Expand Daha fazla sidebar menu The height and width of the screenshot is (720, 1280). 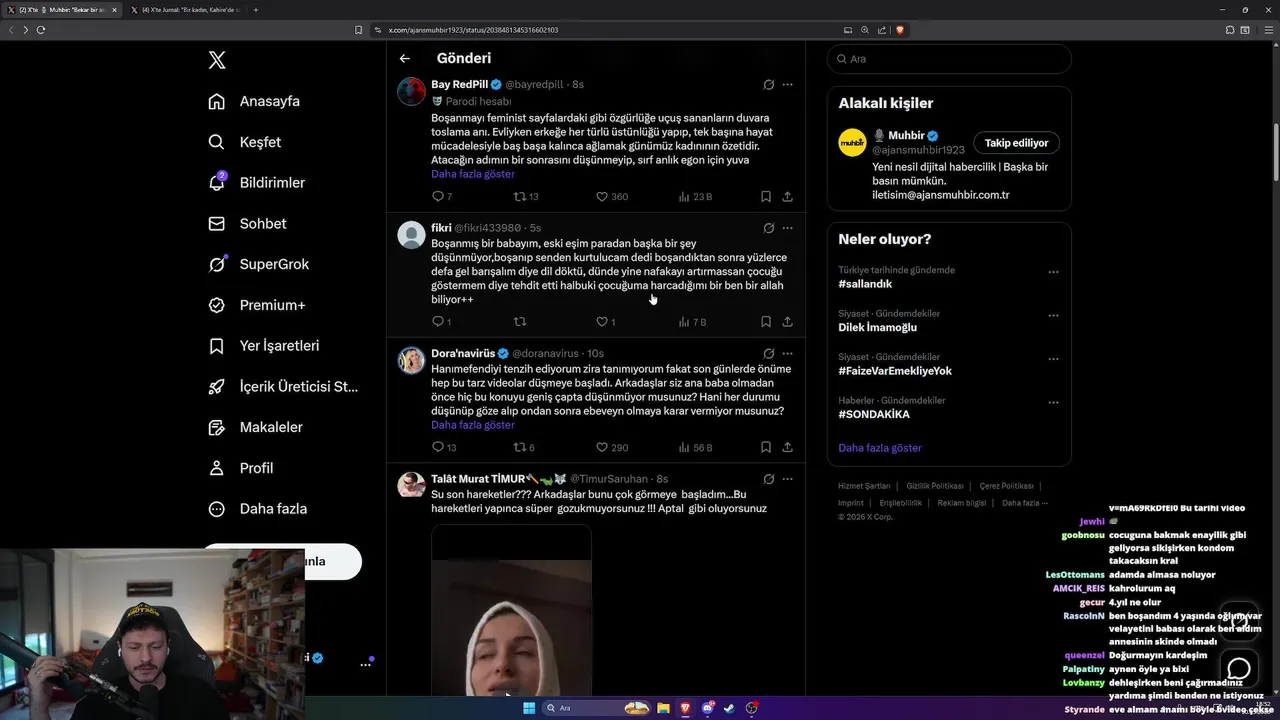257,509
